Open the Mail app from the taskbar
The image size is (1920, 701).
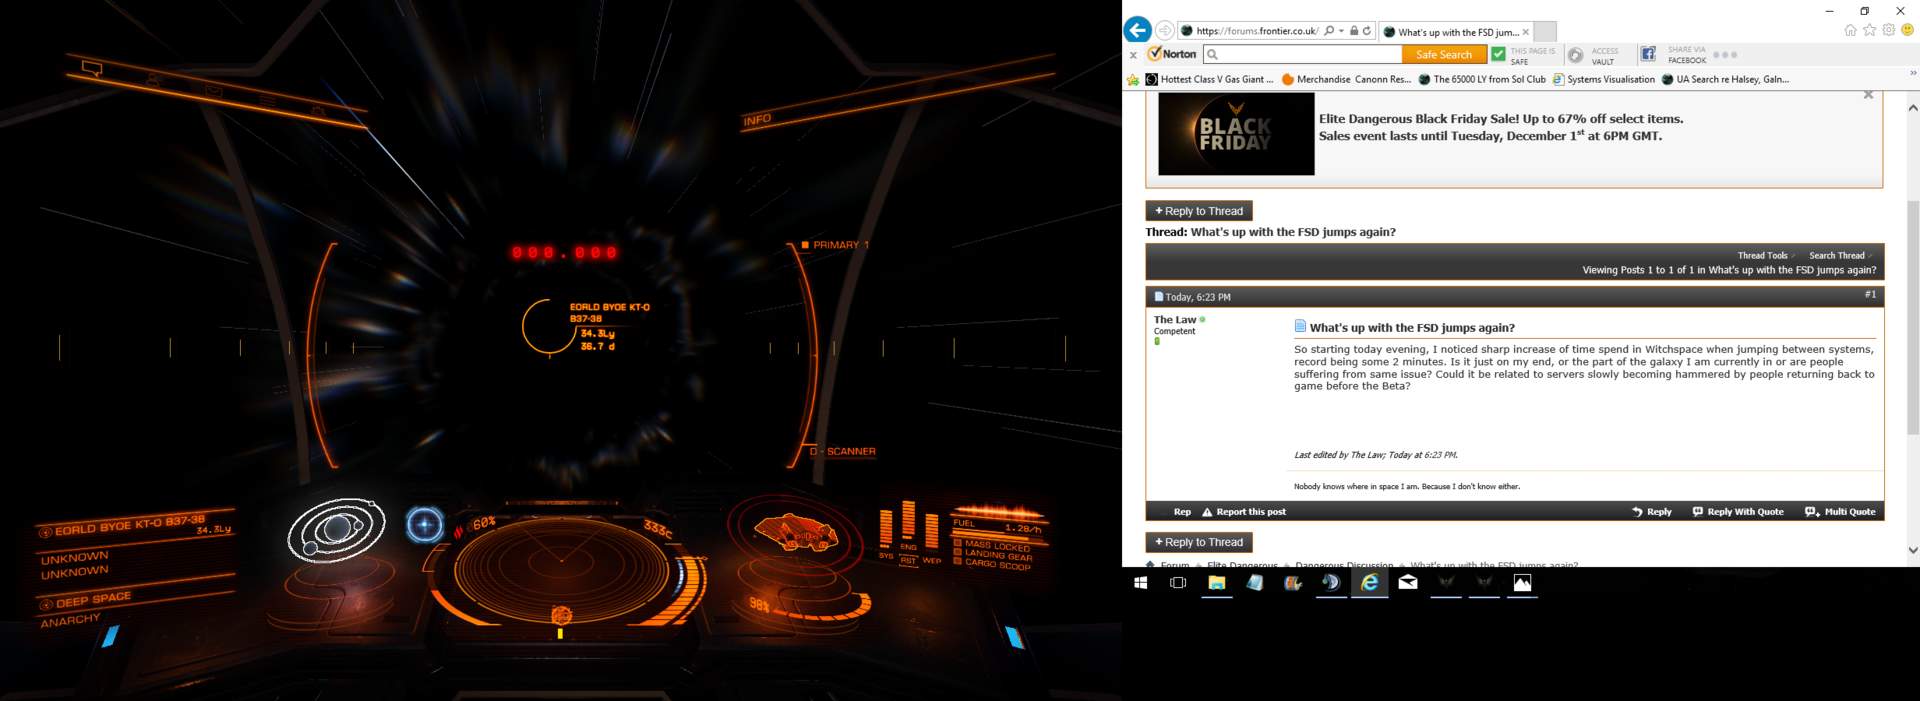tap(1408, 583)
